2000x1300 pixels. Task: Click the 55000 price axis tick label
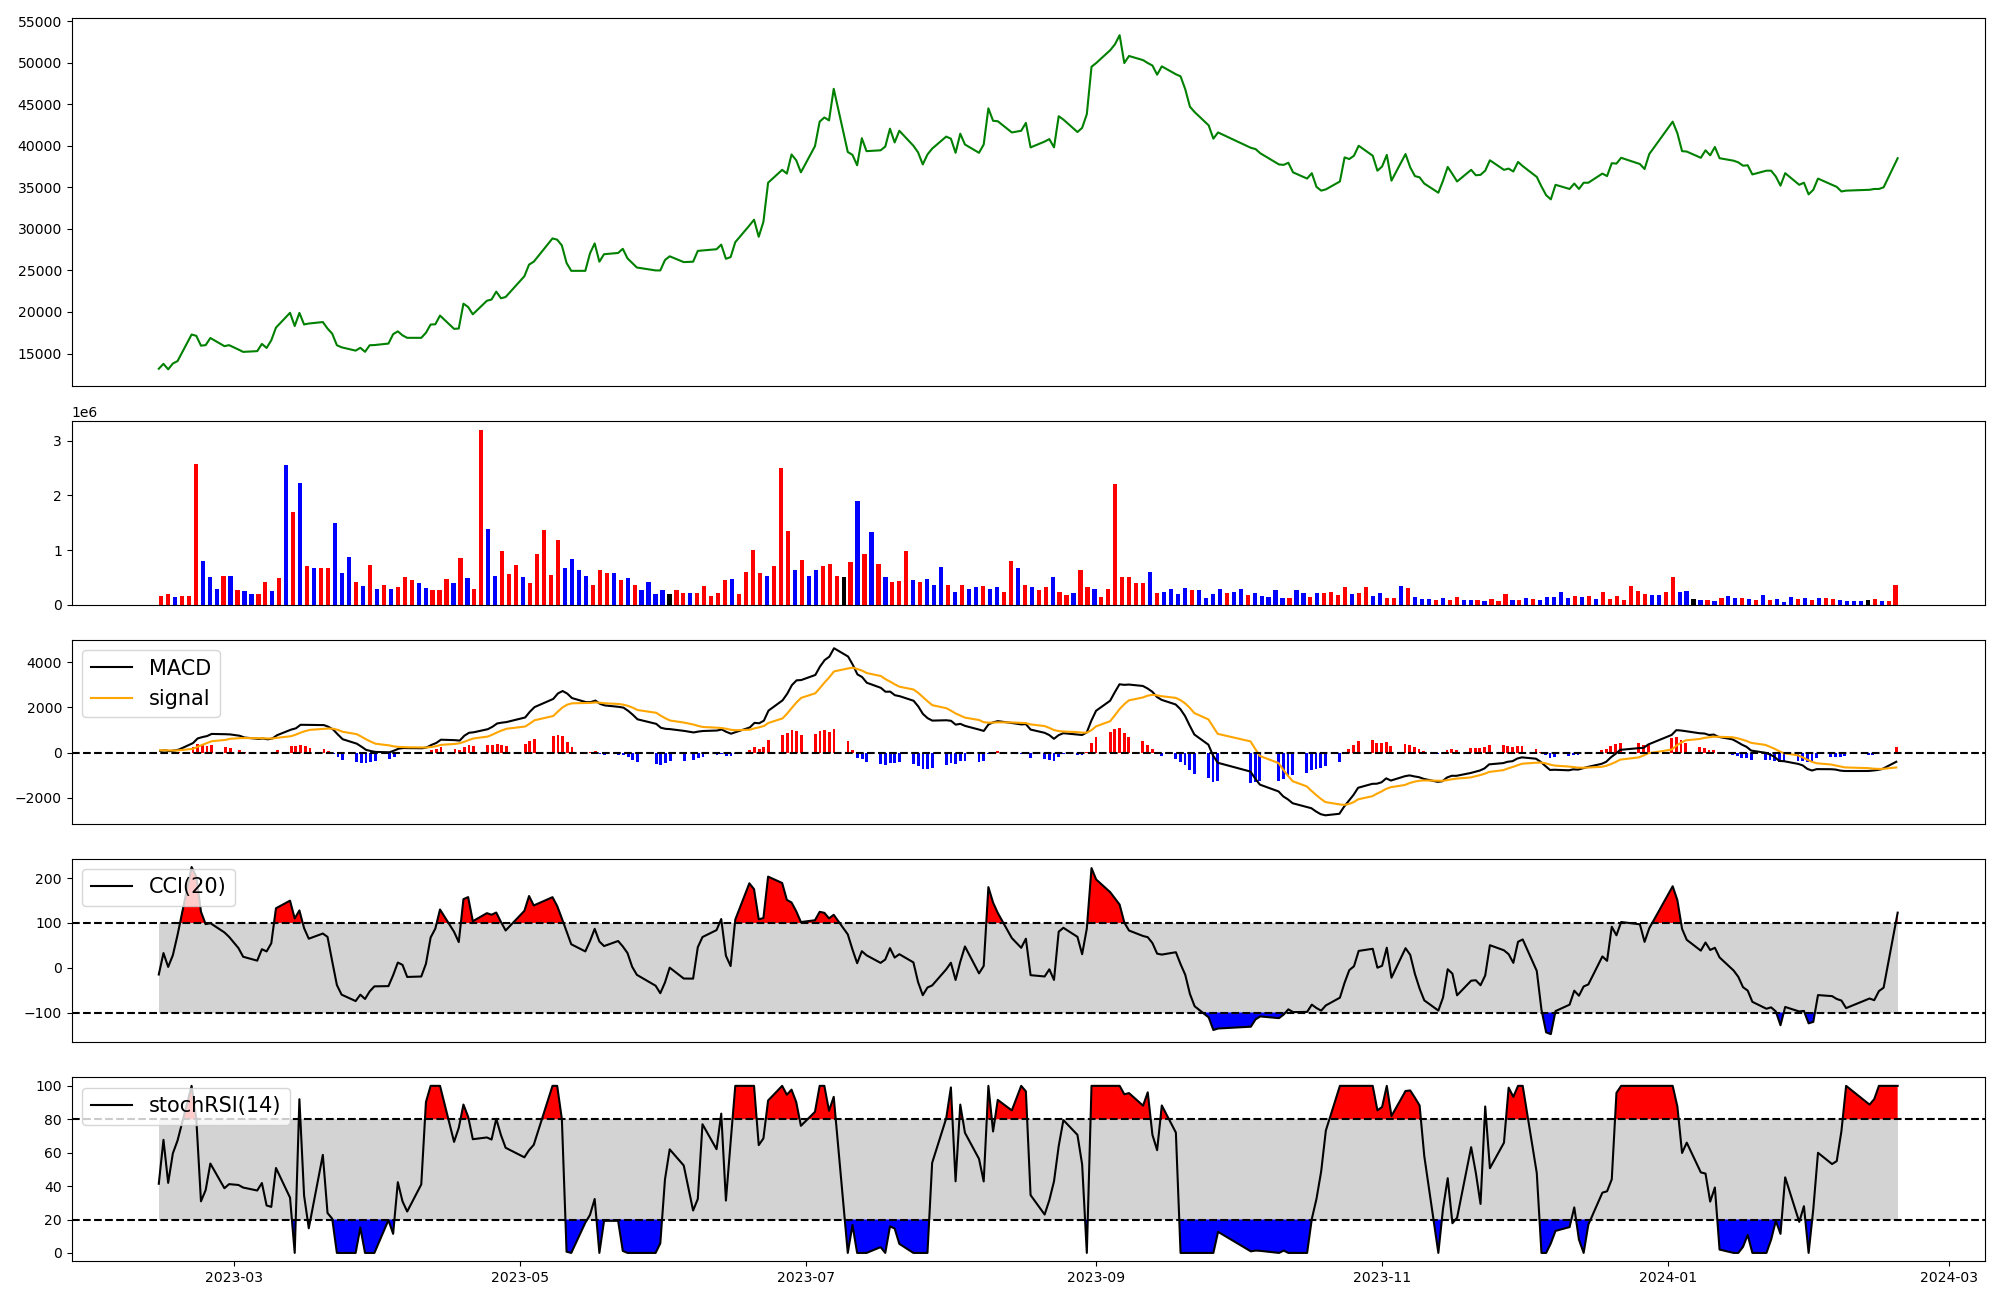point(40,22)
